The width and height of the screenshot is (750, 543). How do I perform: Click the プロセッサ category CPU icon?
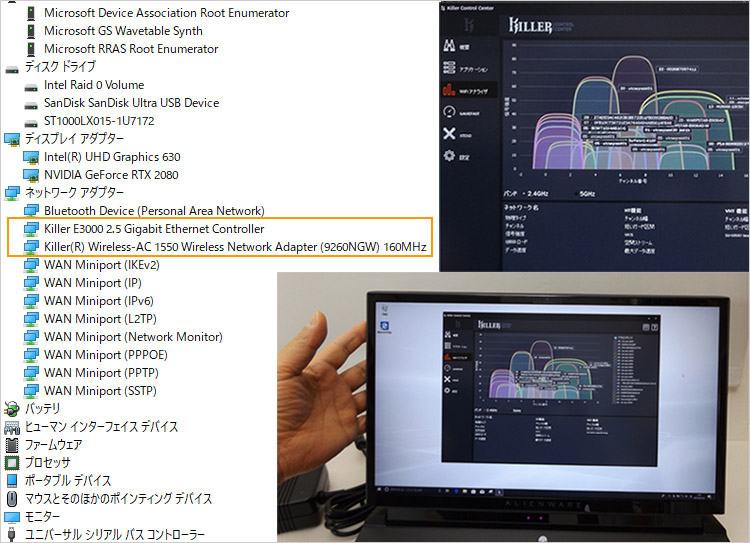click(x=12, y=463)
